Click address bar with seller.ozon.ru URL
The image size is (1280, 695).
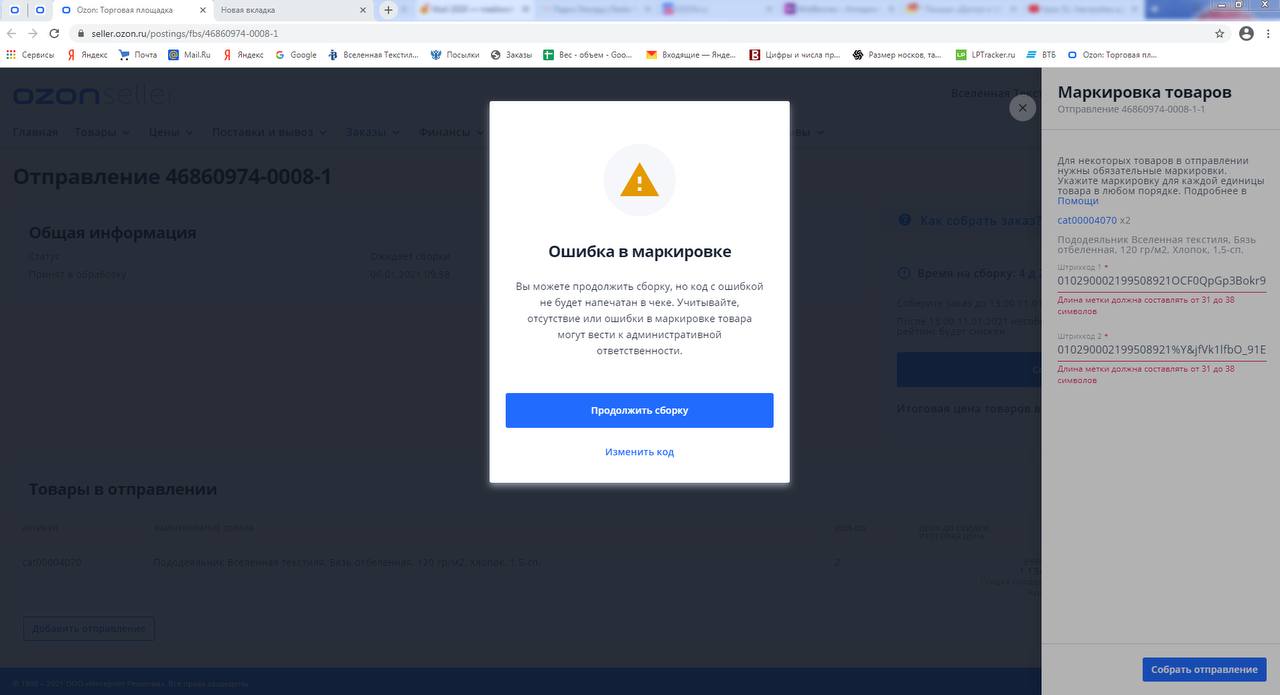(640, 33)
